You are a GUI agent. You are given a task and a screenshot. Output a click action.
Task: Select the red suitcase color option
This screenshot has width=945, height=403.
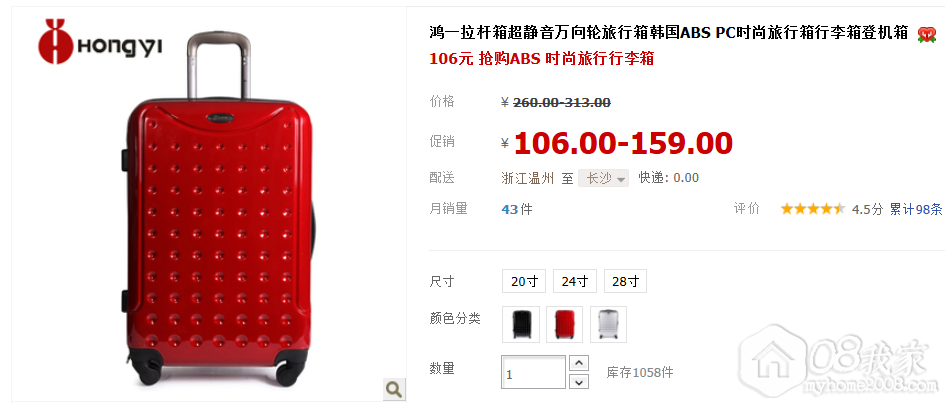coord(564,324)
